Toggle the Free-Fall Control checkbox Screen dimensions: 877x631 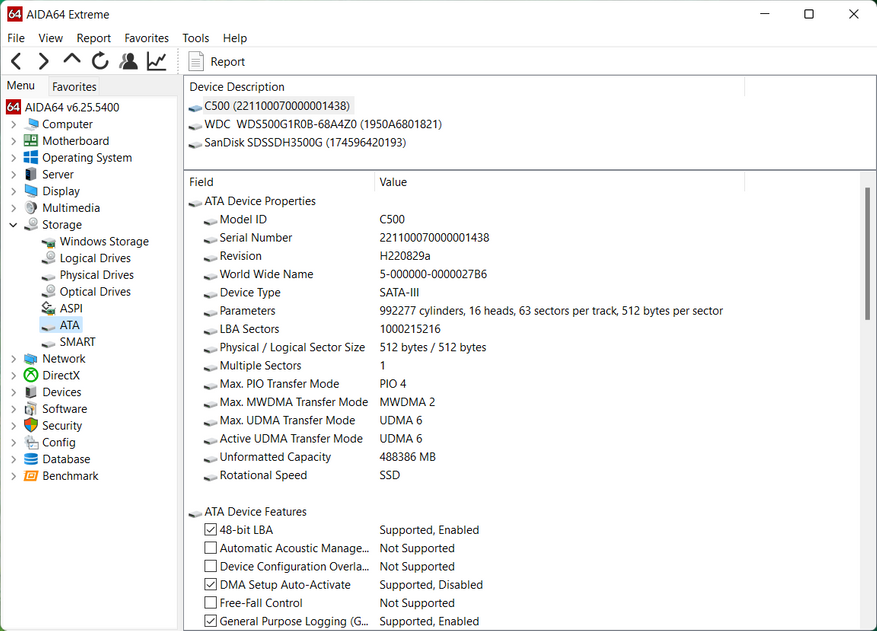click(210, 603)
